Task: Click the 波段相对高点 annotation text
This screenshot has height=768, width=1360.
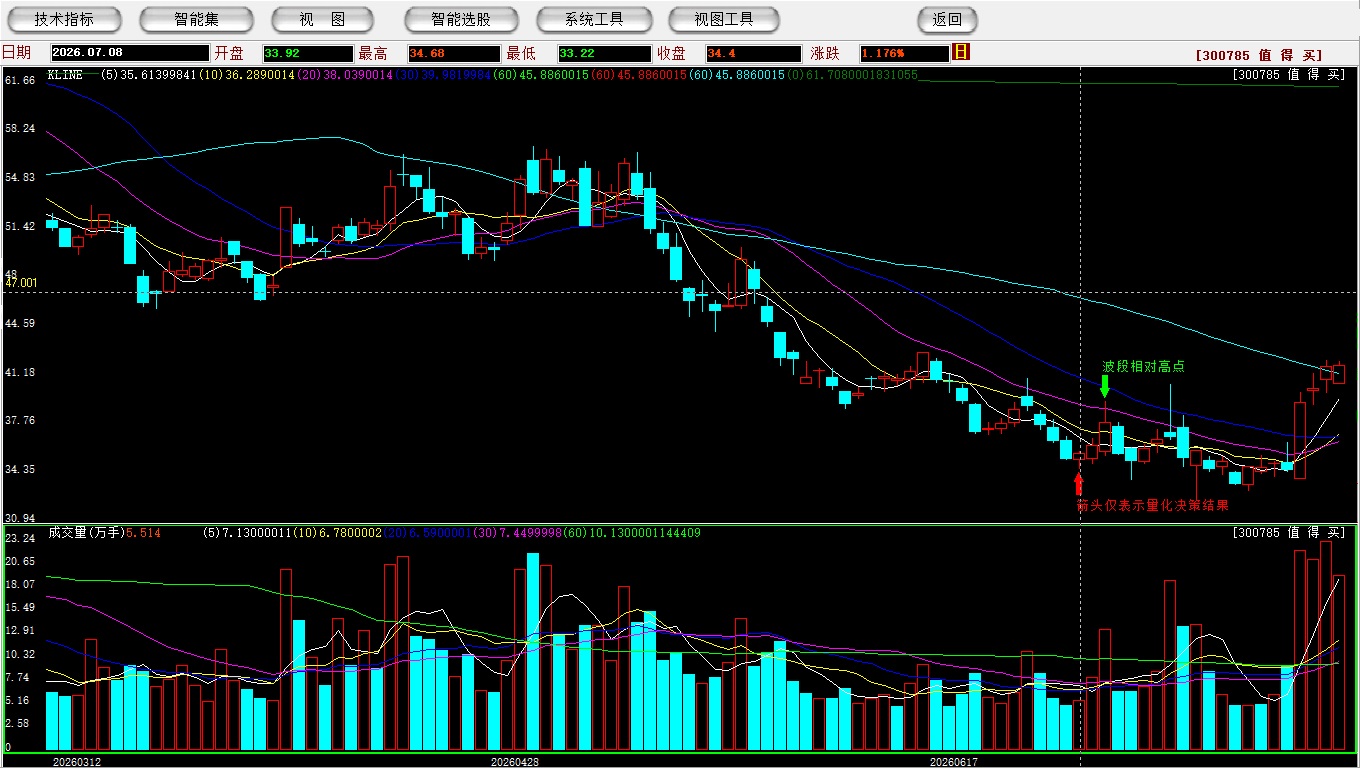Action: pyautogui.click(x=1143, y=367)
